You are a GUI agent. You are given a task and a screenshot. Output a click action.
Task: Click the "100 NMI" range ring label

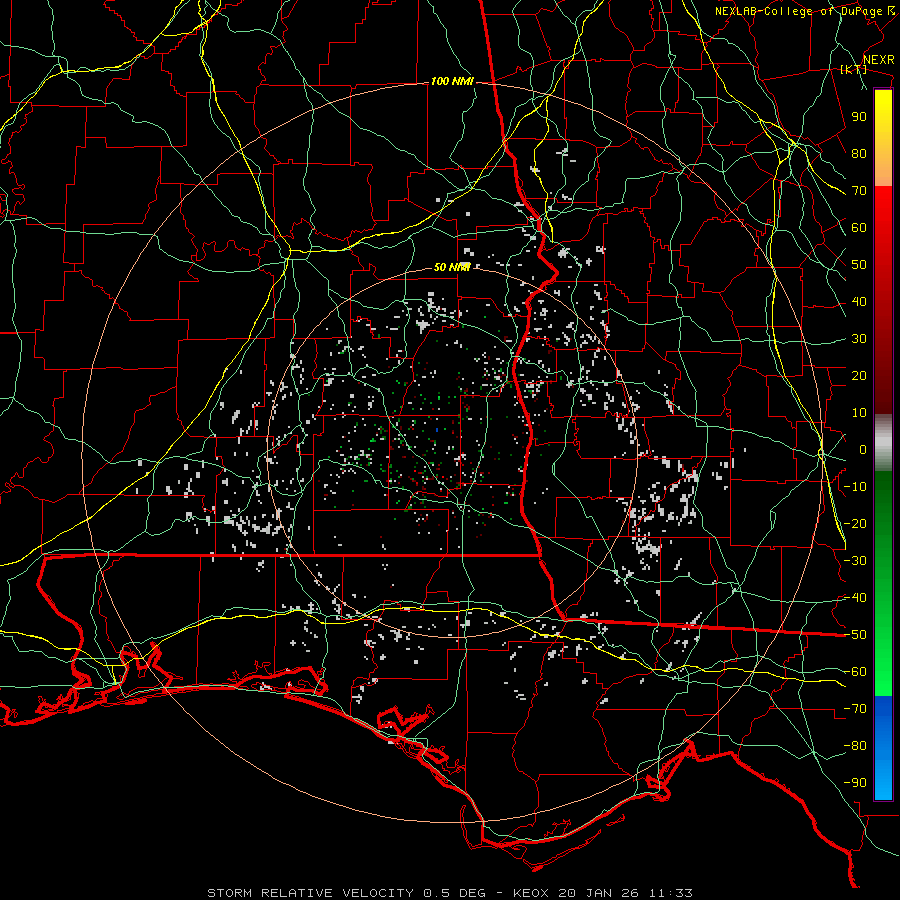click(x=452, y=82)
